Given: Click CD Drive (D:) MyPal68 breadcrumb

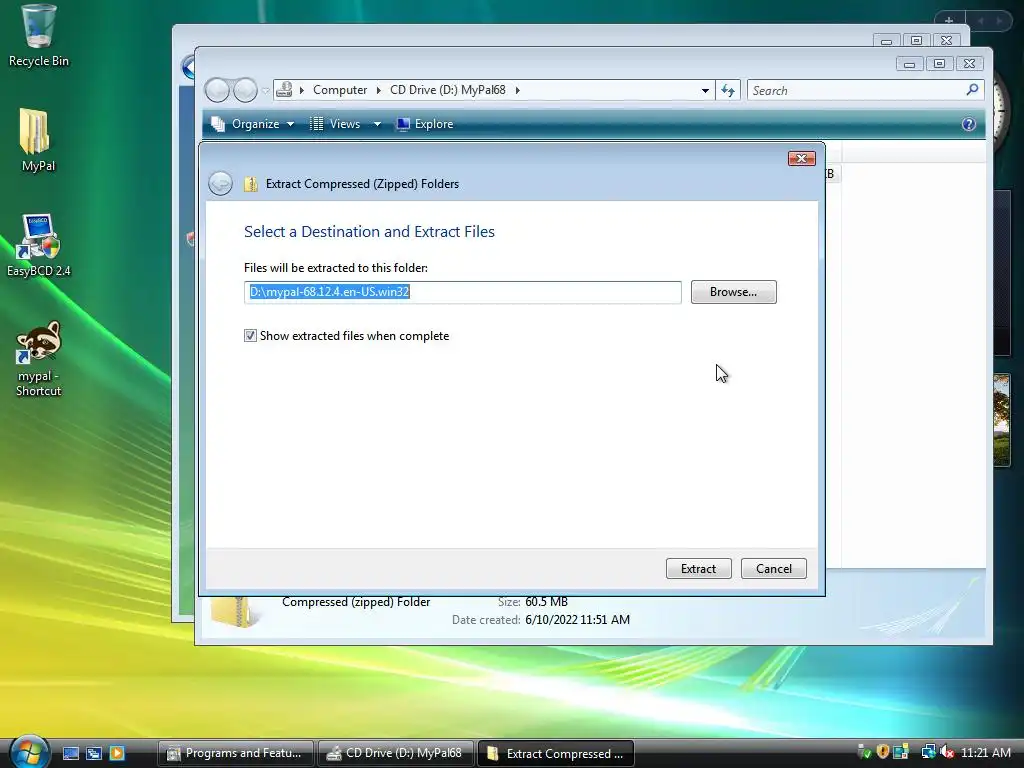Looking at the screenshot, I should point(447,90).
